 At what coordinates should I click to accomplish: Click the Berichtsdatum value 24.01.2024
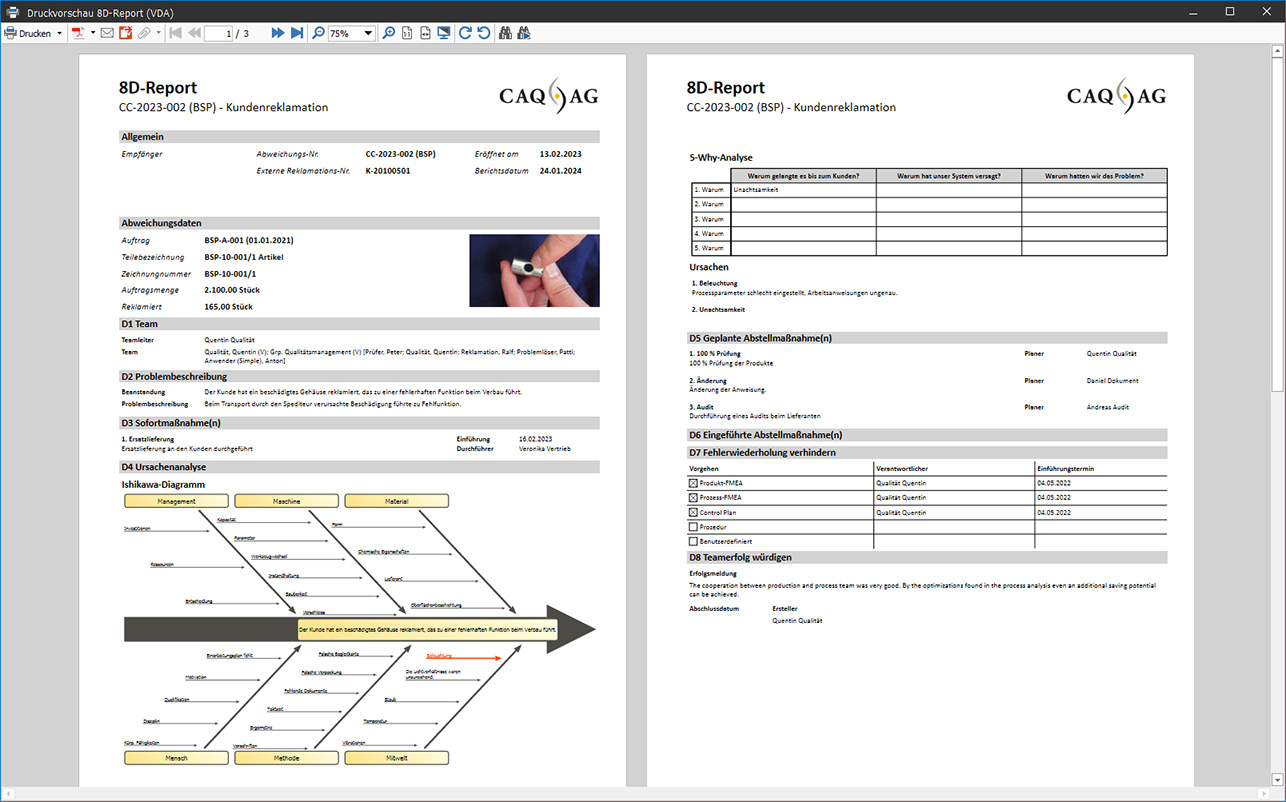560,171
